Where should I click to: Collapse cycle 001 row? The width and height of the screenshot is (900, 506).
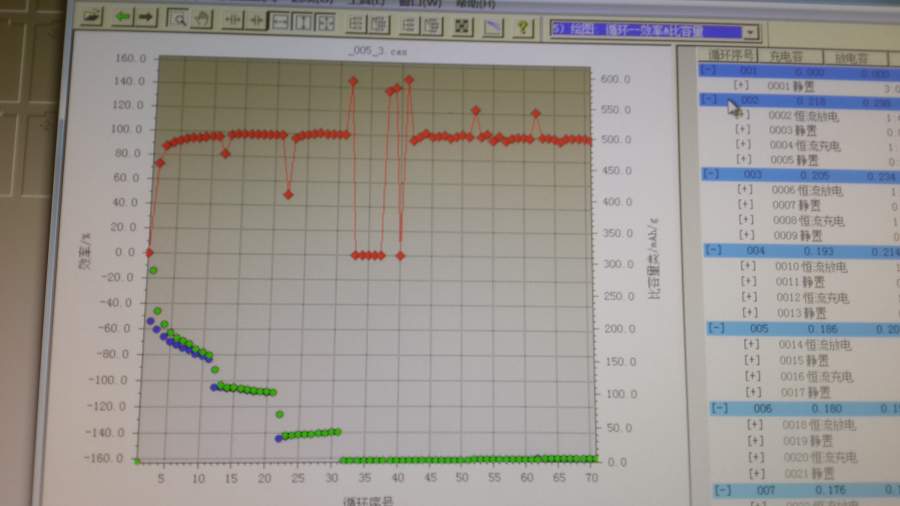coord(709,69)
